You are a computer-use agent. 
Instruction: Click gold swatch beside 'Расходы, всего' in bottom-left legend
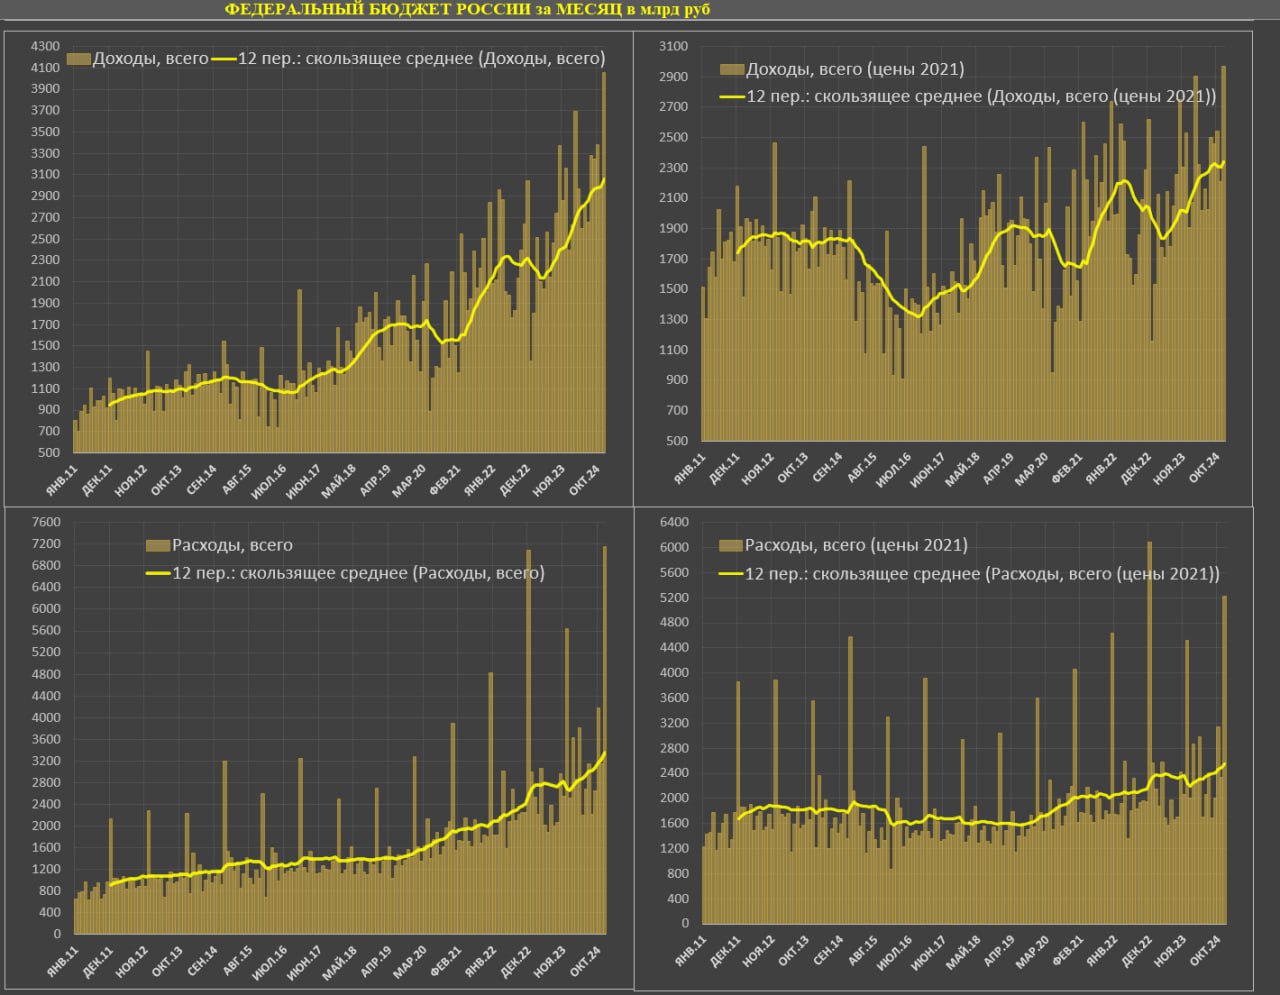(x=158, y=545)
